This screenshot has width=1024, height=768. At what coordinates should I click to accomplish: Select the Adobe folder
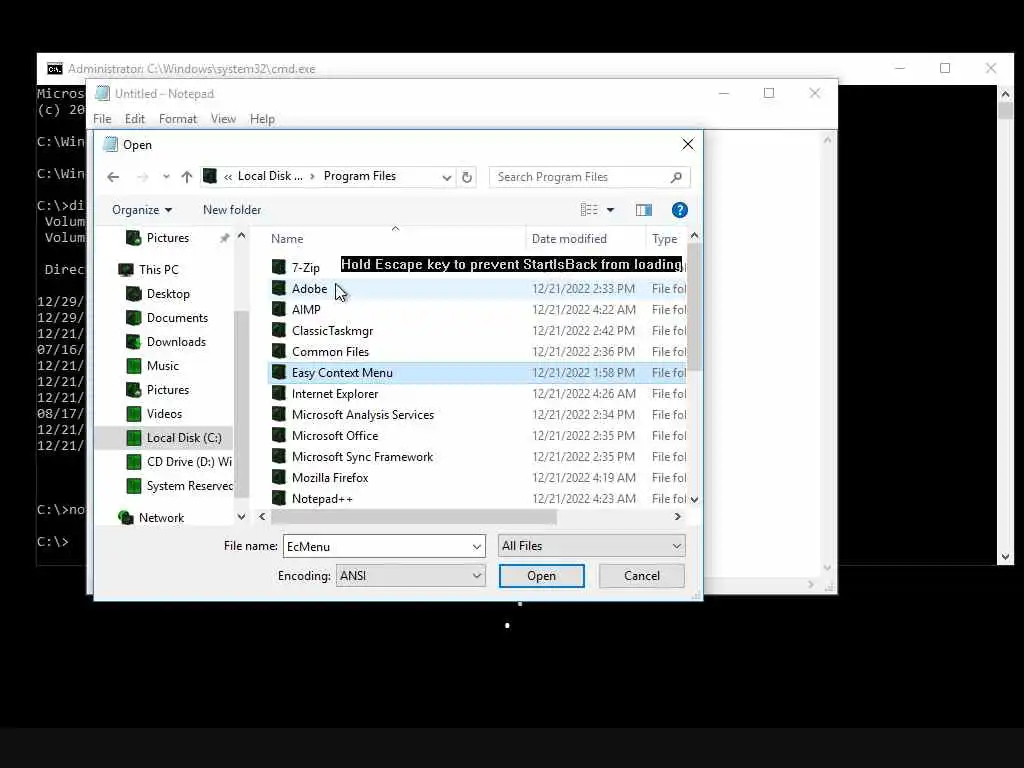tap(310, 289)
